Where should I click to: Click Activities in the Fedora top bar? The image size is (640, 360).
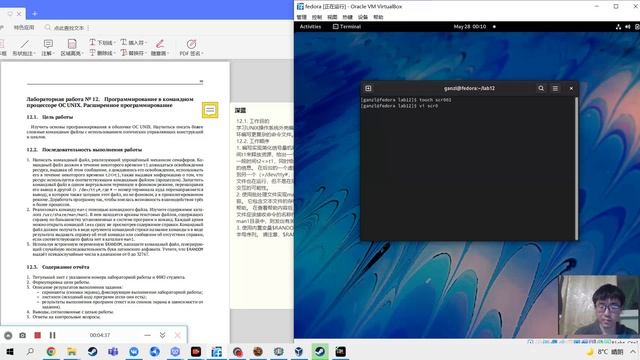click(310, 27)
